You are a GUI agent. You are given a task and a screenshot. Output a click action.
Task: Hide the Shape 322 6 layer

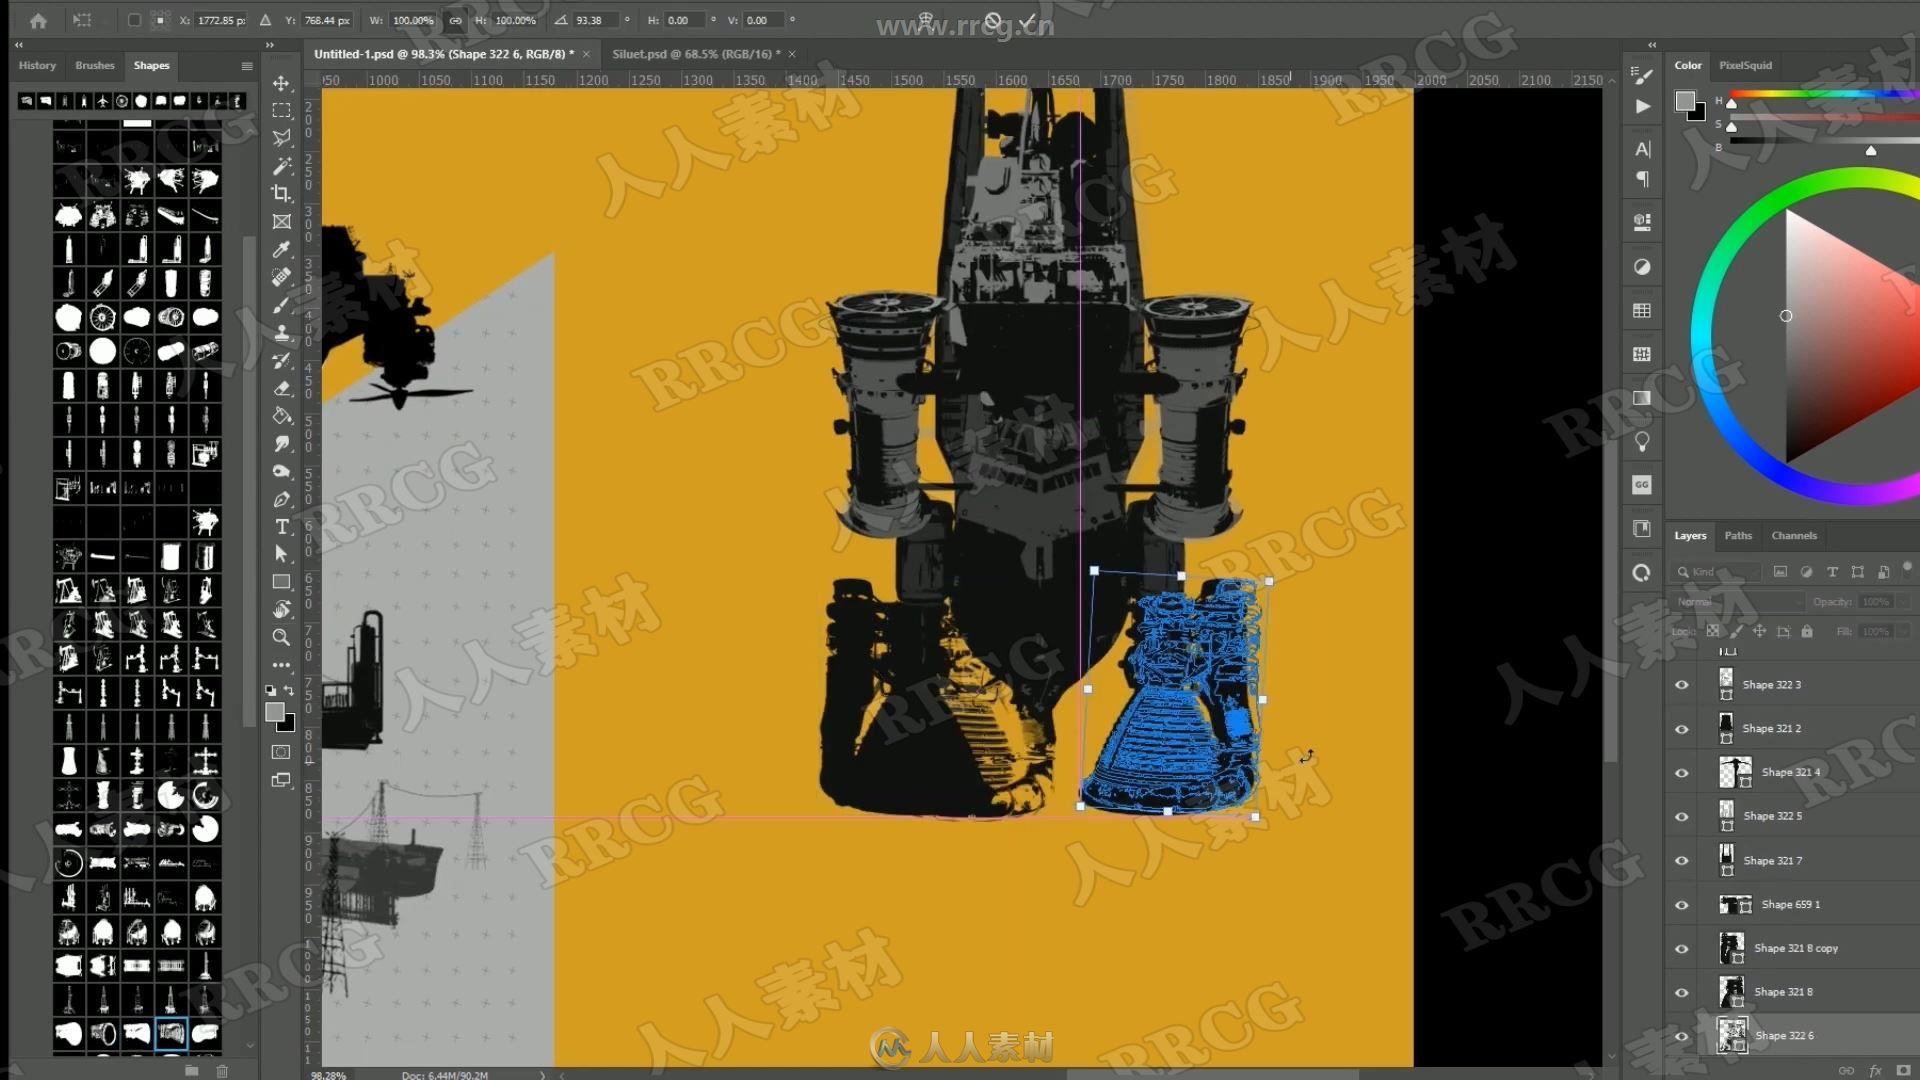pyautogui.click(x=1681, y=1036)
